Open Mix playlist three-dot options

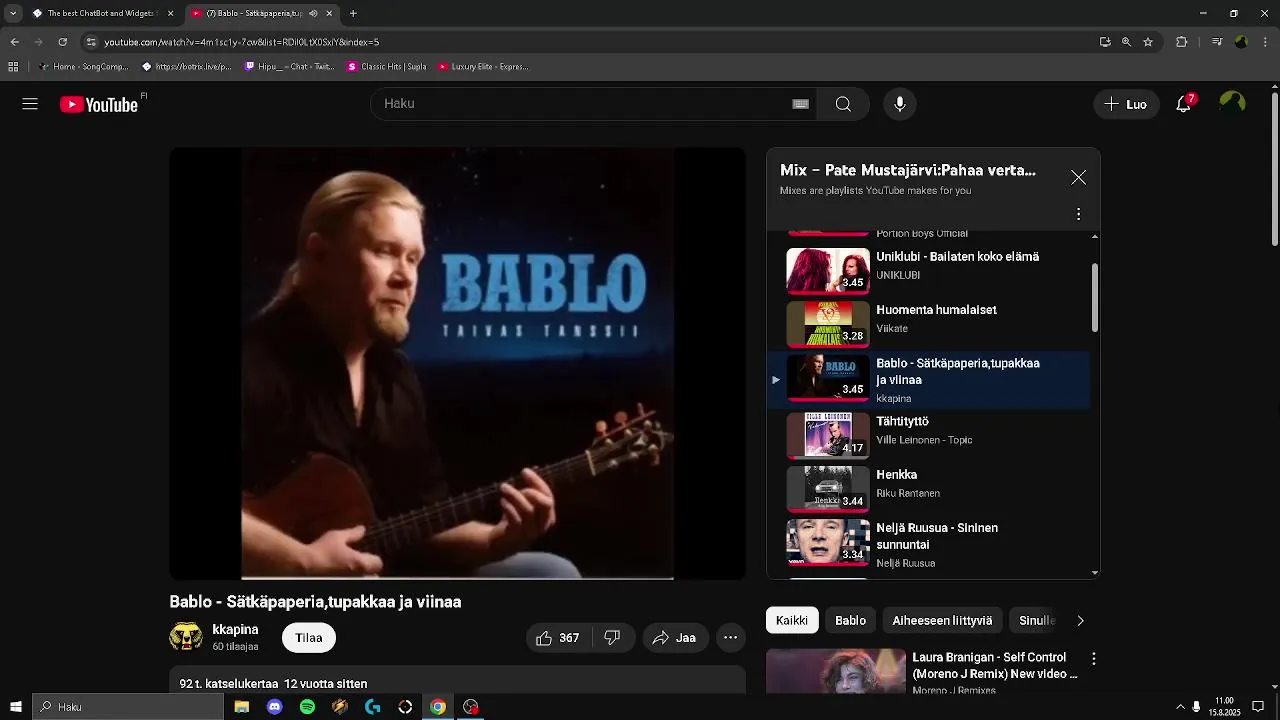(x=1078, y=214)
